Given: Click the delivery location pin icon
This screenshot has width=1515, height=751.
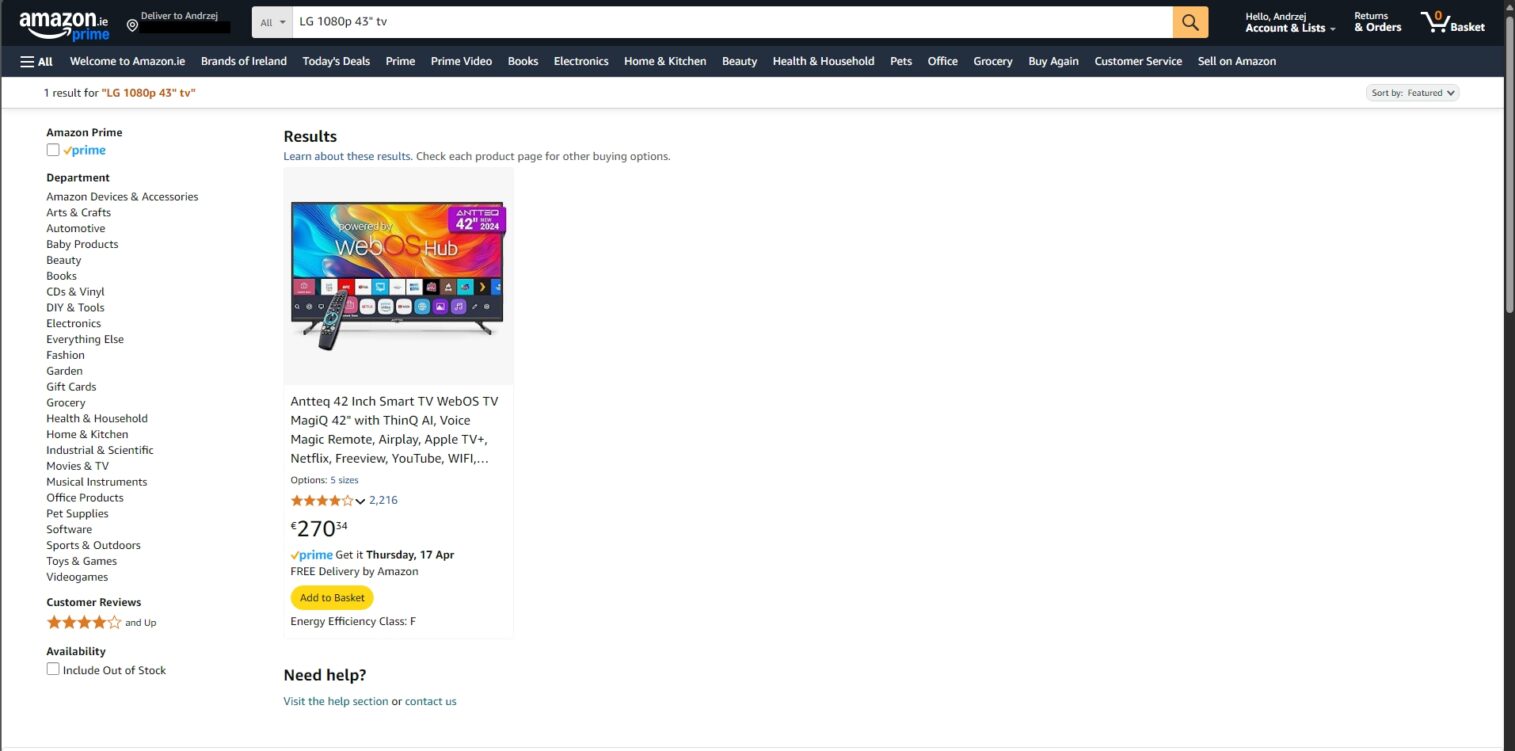Looking at the screenshot, I should [x=132, y=25].
